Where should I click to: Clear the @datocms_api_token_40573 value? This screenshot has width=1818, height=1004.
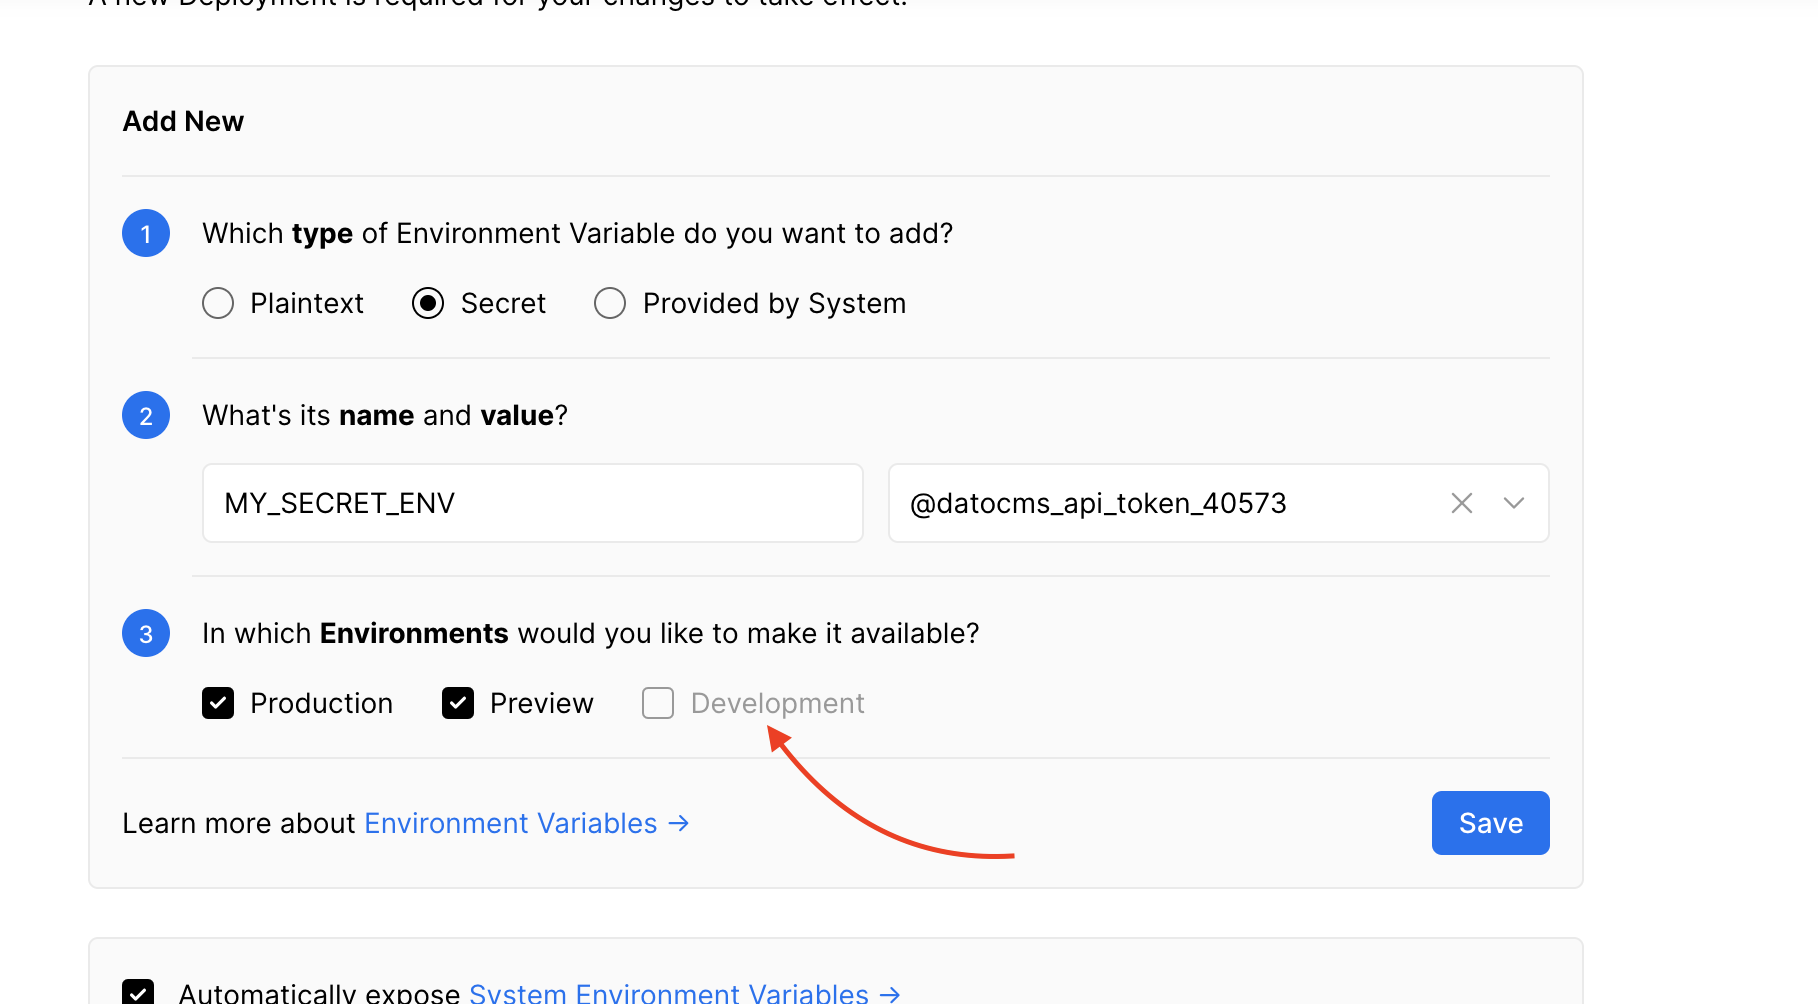click(x=1461, y=503)
